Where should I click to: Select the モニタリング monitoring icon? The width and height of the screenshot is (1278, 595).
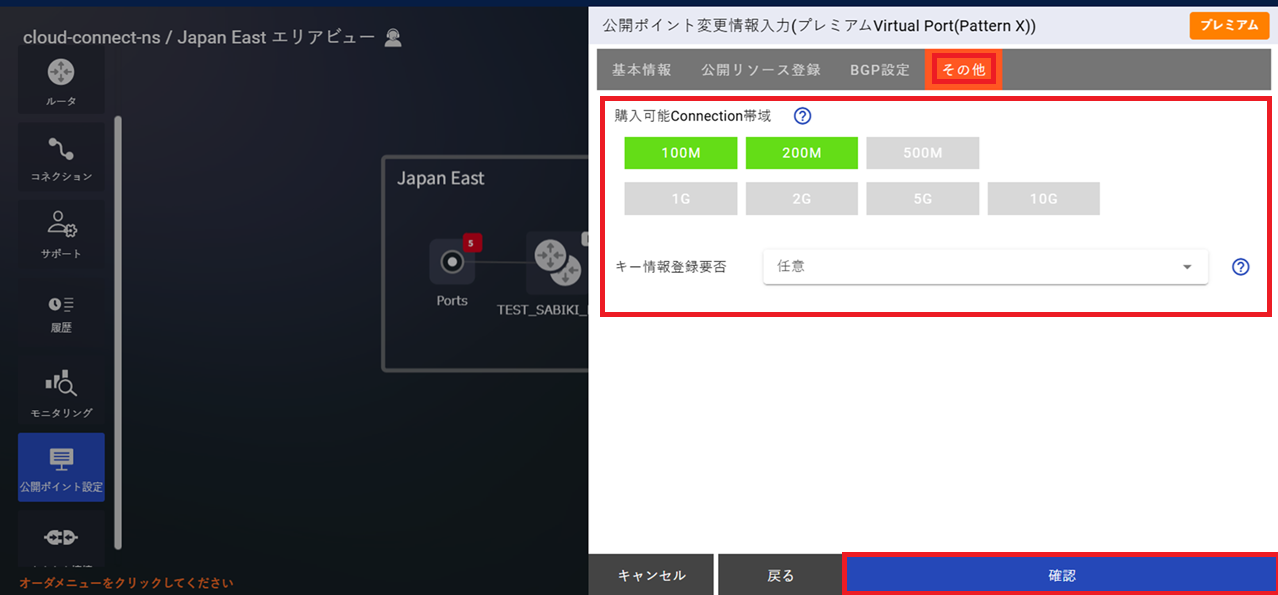point(60,388)
